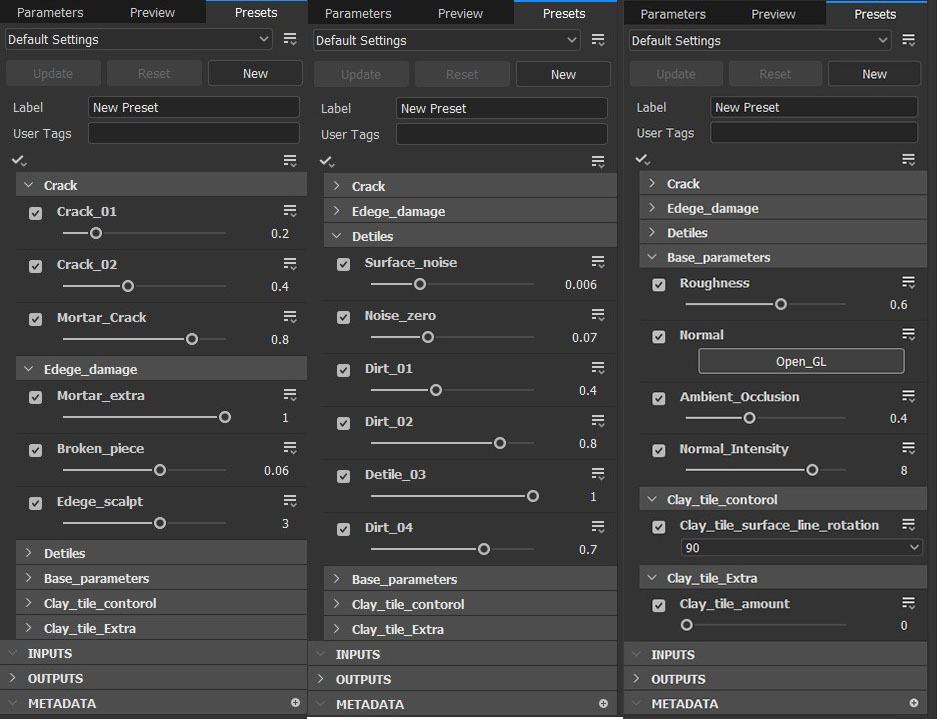Click the Roughness options menu icon
Viewport: 937px width, 719px height.
tap(909, 283)
